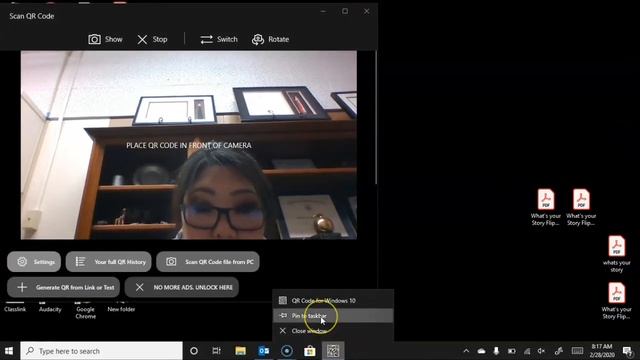Click the camera preview video feed

tap(189, 145)
